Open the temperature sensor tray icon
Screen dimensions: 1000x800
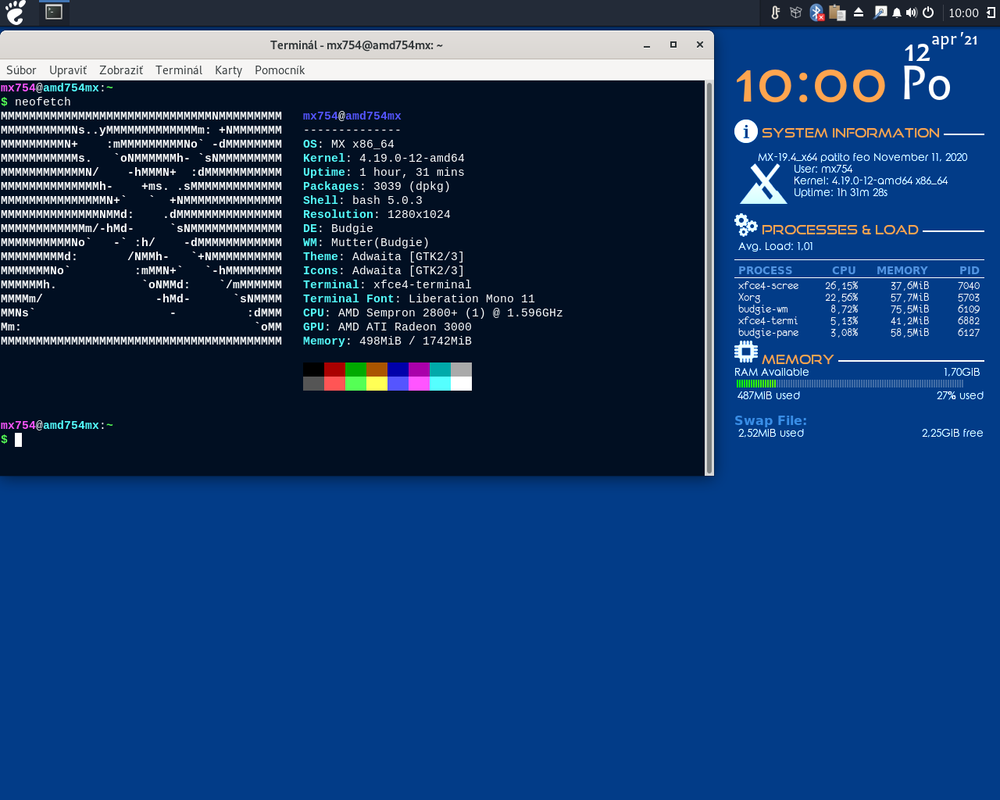tap(776, 13)
